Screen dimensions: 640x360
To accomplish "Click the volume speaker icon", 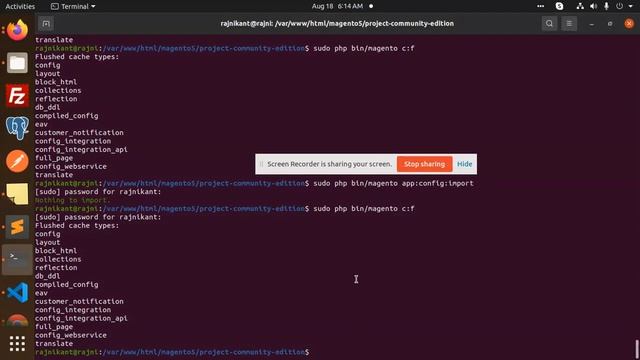I will tap(593, 6).
